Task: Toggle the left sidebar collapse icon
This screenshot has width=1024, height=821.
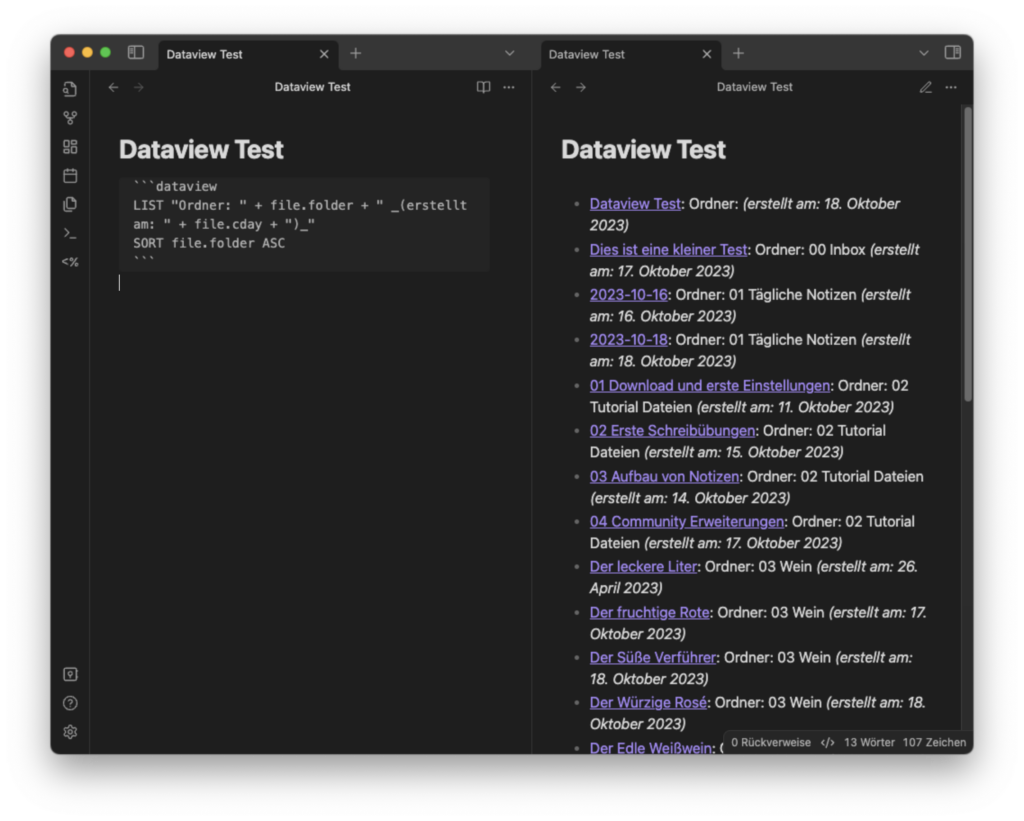Action: (136, 53)
